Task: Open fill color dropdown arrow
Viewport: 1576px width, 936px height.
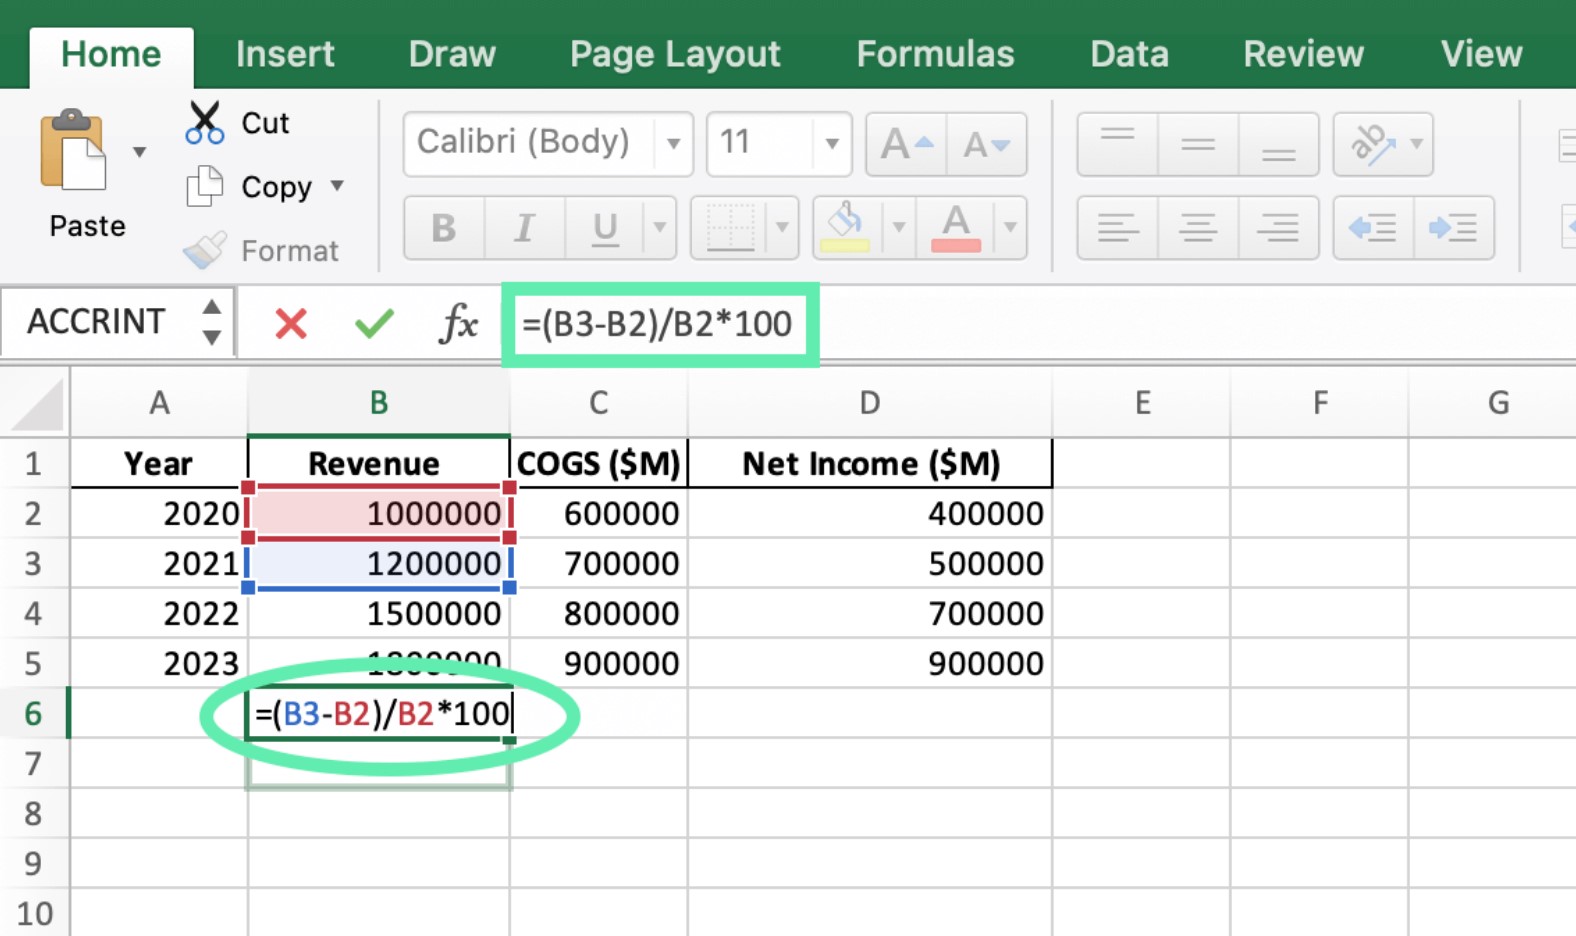Action: coord(899,228)
